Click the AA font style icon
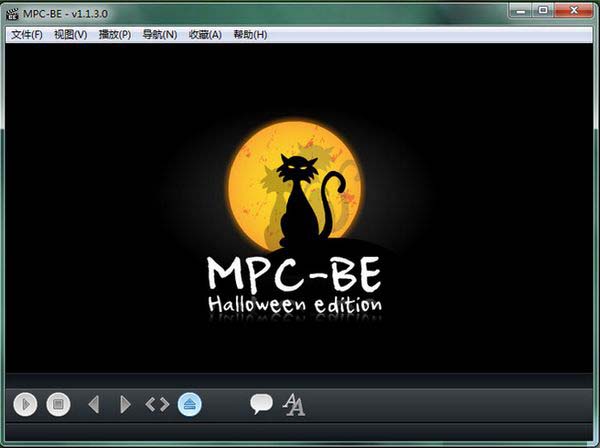The height and width of the screenshot is (448, 600). click(294, 404)
